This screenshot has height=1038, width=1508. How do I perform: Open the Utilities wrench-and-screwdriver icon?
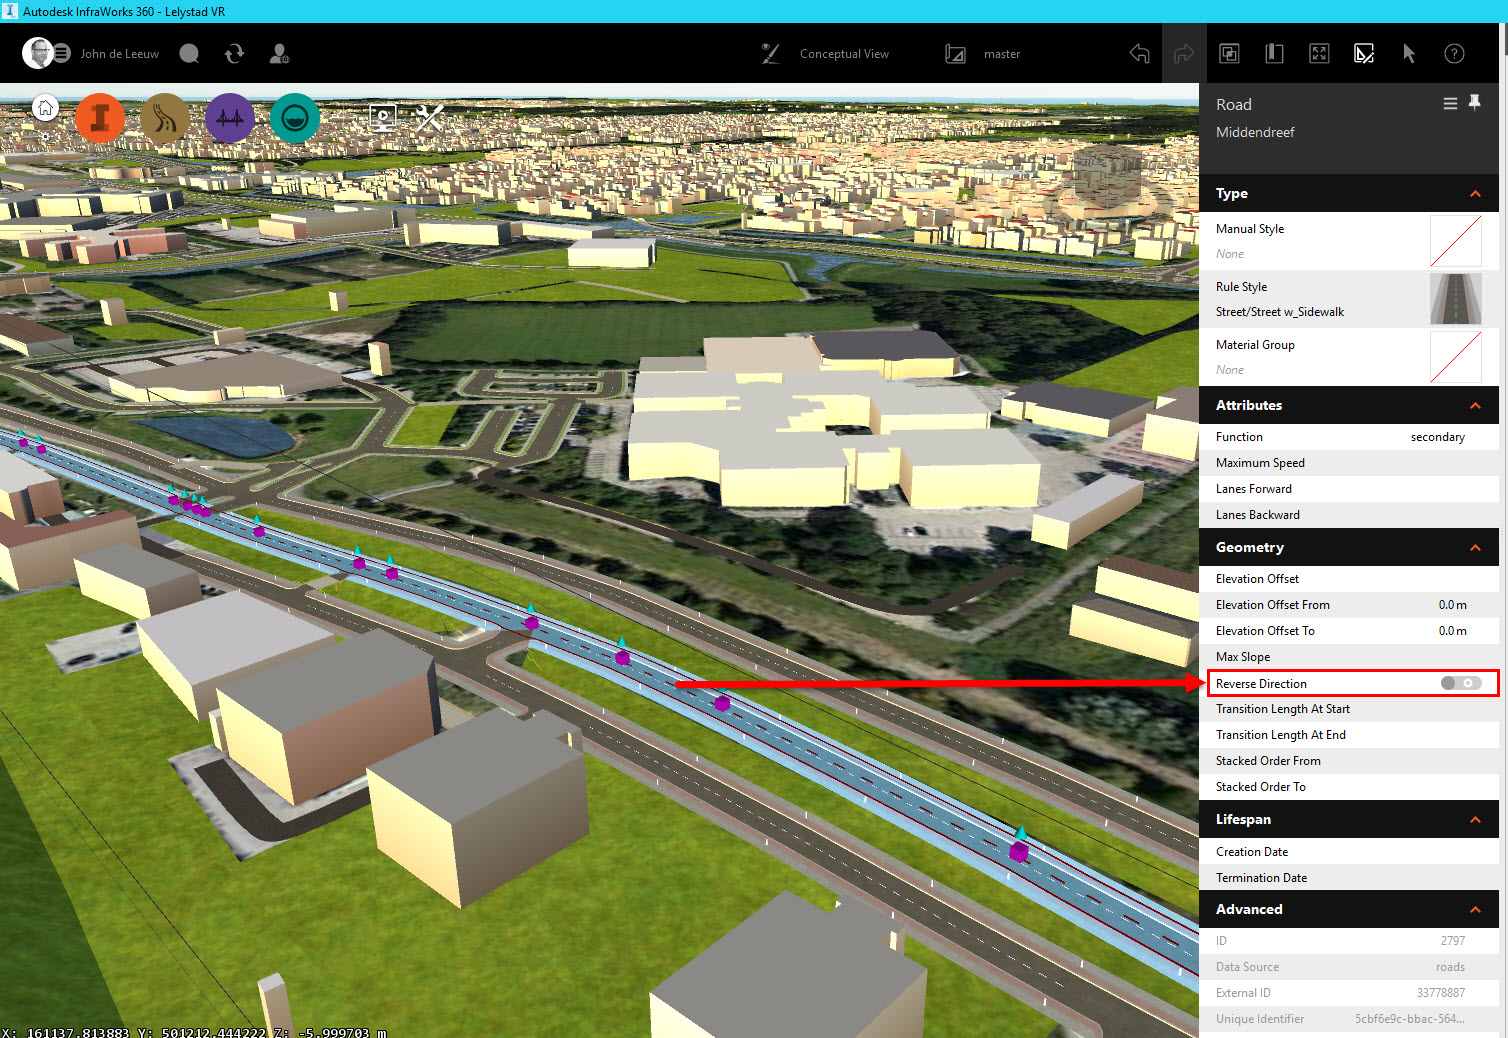428,116
